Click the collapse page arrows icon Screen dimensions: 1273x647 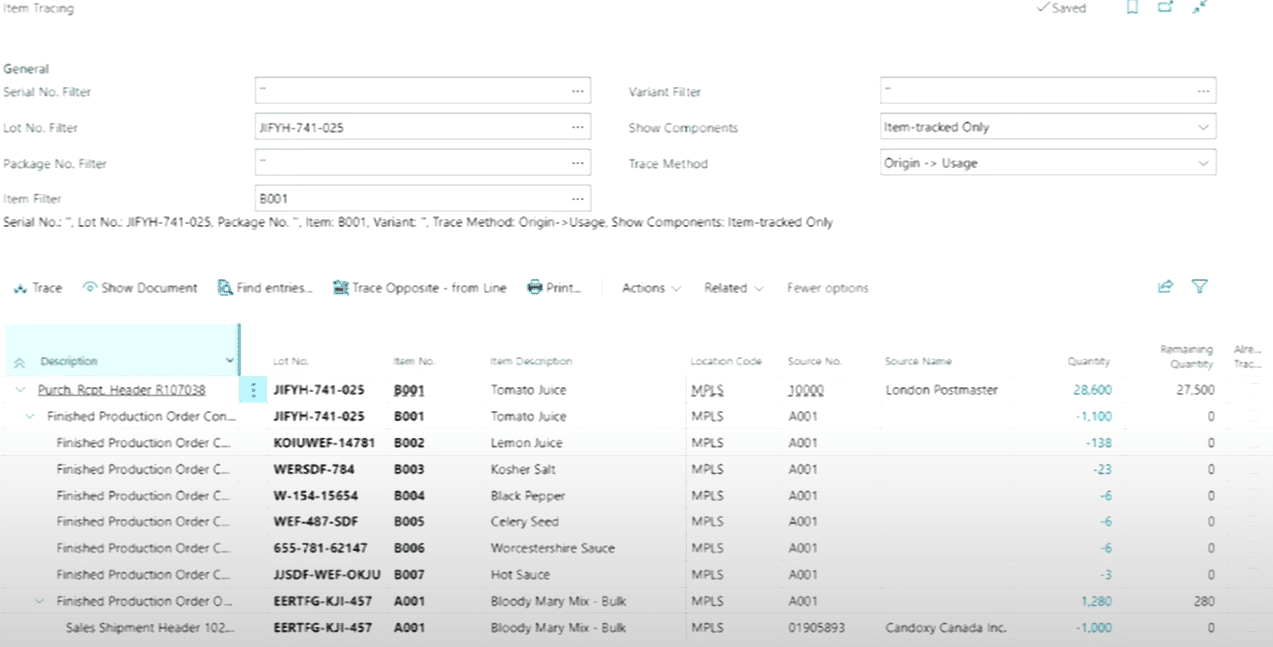1200,8
